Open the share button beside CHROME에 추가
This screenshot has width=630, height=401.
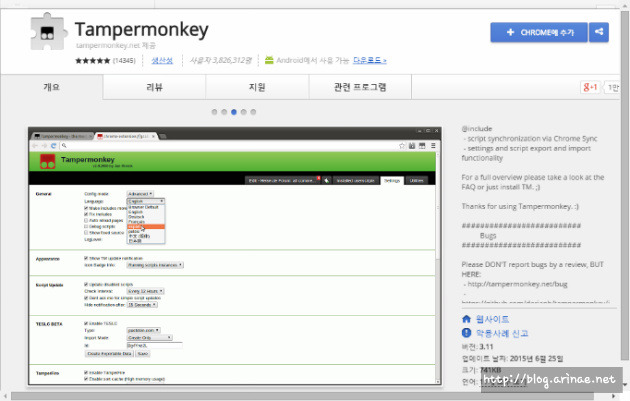[x=599, y=33]
